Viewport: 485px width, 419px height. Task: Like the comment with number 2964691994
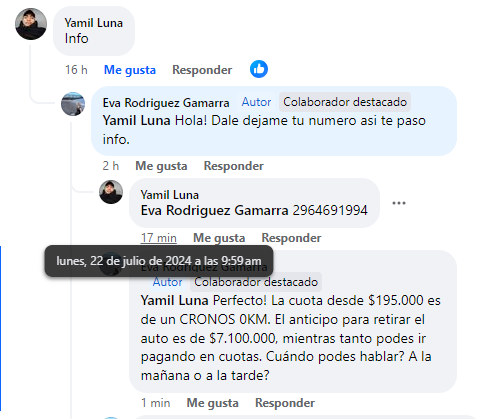219,238
